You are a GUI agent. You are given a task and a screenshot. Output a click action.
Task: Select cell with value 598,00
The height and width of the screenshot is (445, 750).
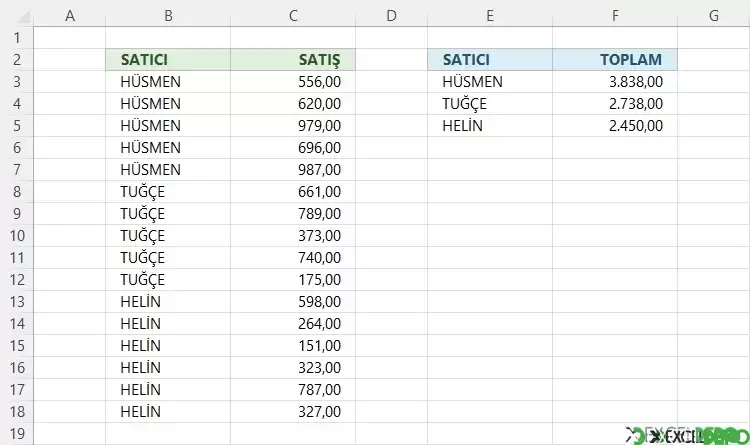(293, 302)
